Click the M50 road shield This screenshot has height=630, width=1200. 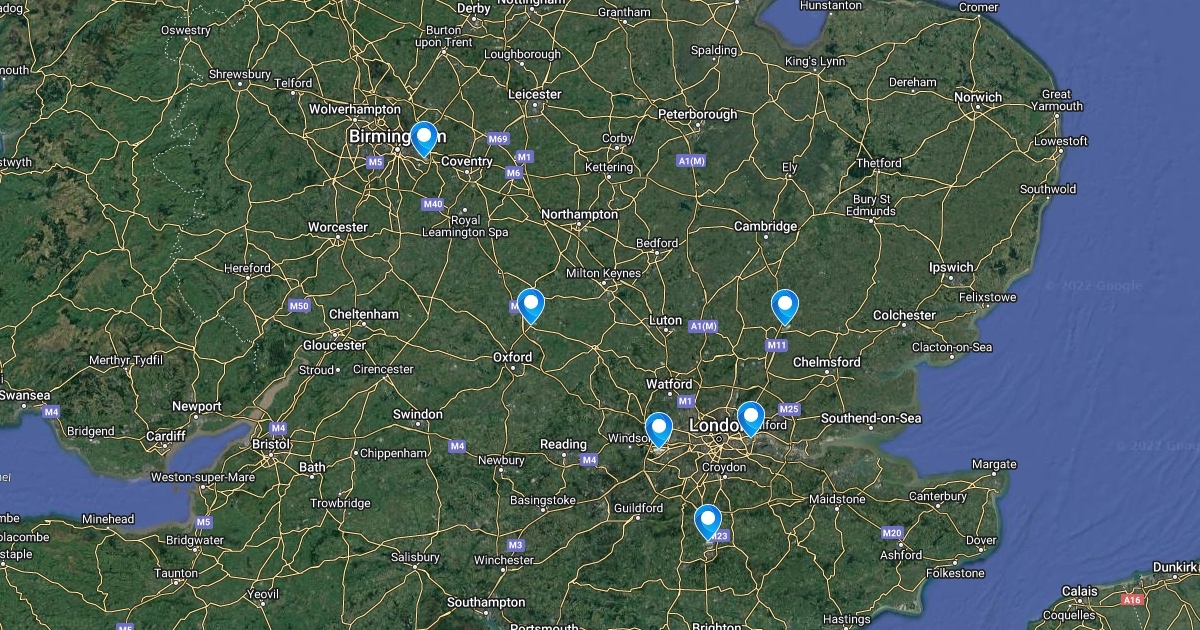[298, 306]
